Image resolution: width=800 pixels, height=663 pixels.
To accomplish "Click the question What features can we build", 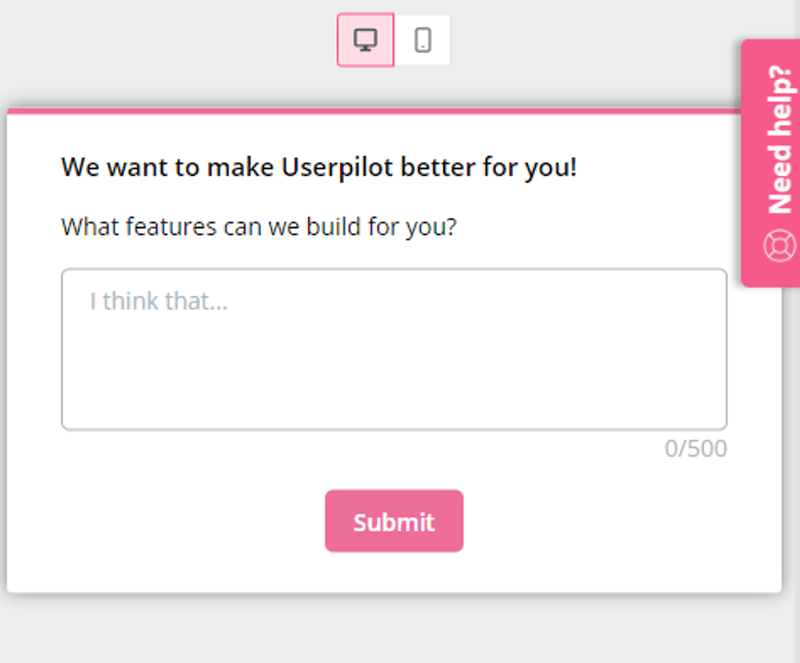I will [x=259, y=227].
